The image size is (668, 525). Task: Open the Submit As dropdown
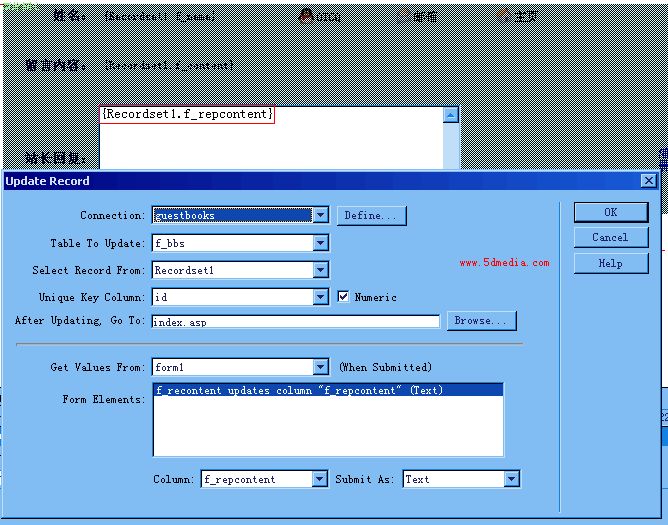(x=512, y=480)
